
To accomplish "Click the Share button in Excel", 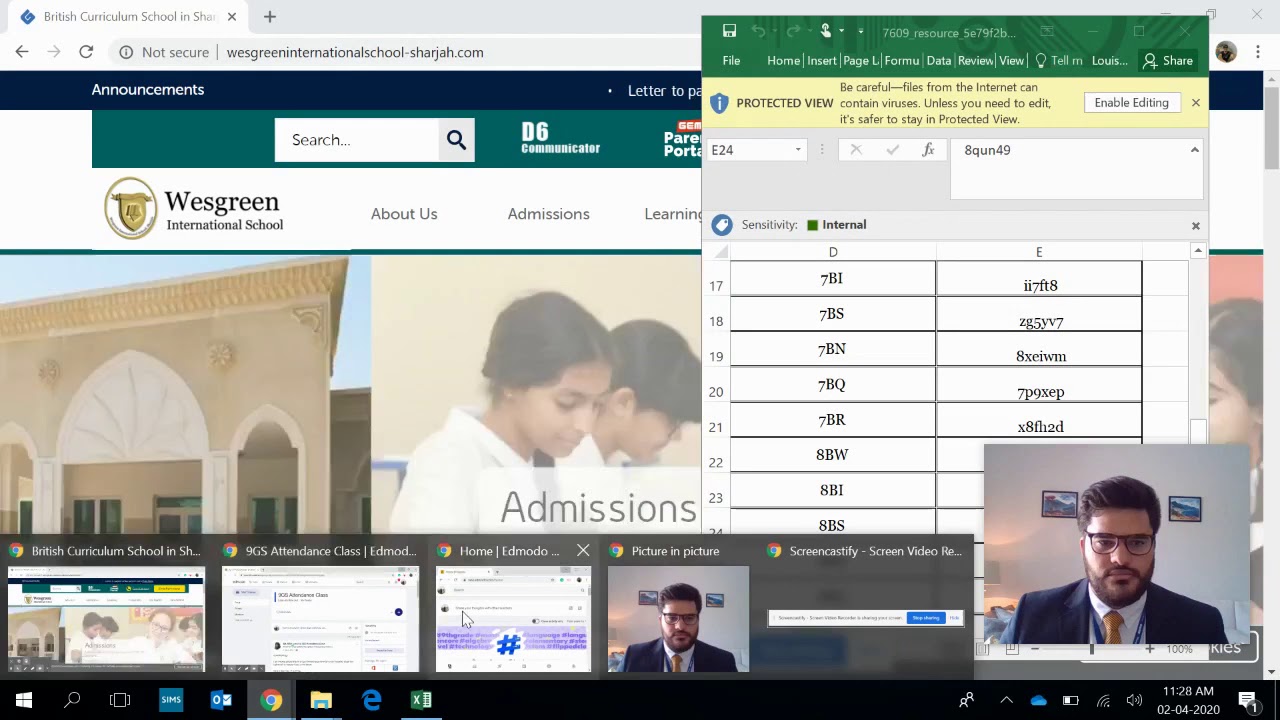I will (x=1168, y=61).
